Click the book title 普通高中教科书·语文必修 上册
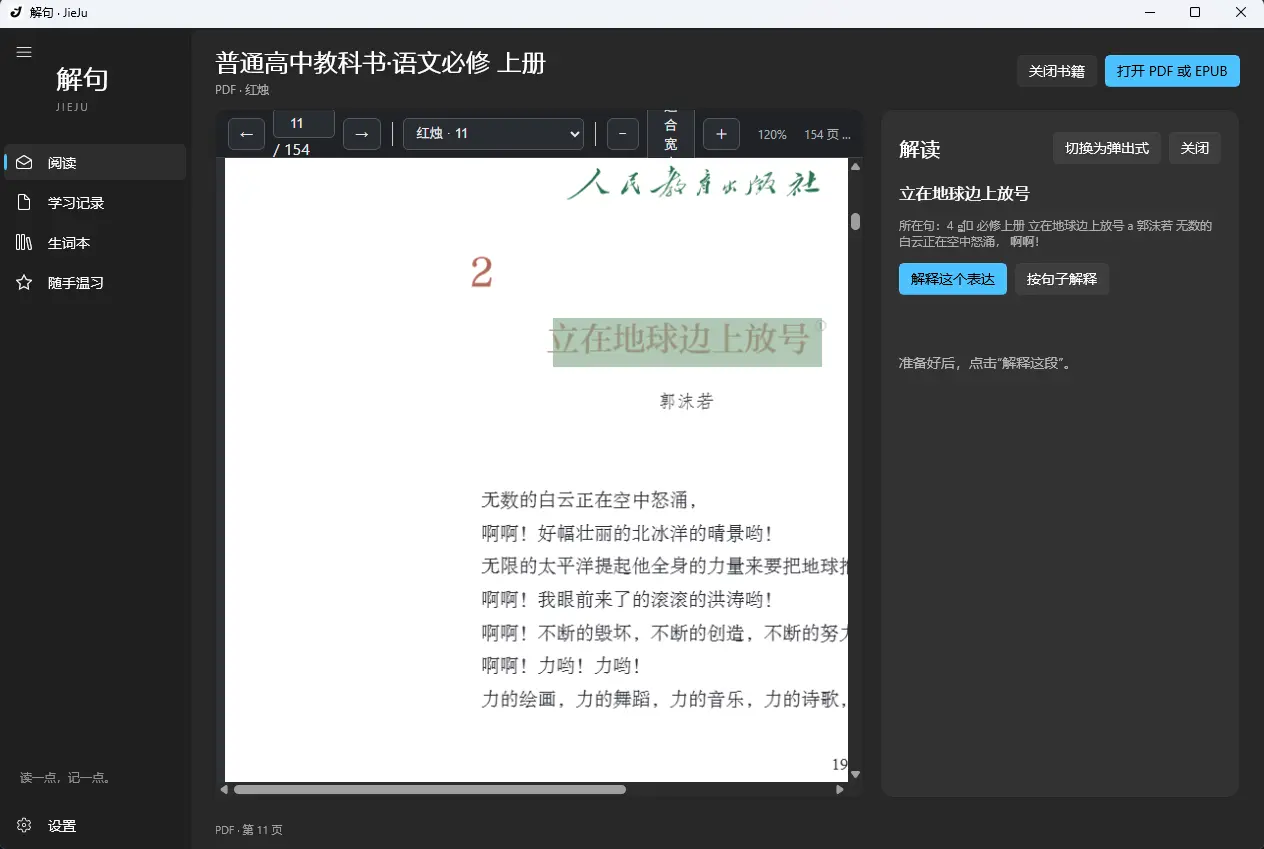Viewport: 1264px width, 849px height. [381, 63]
